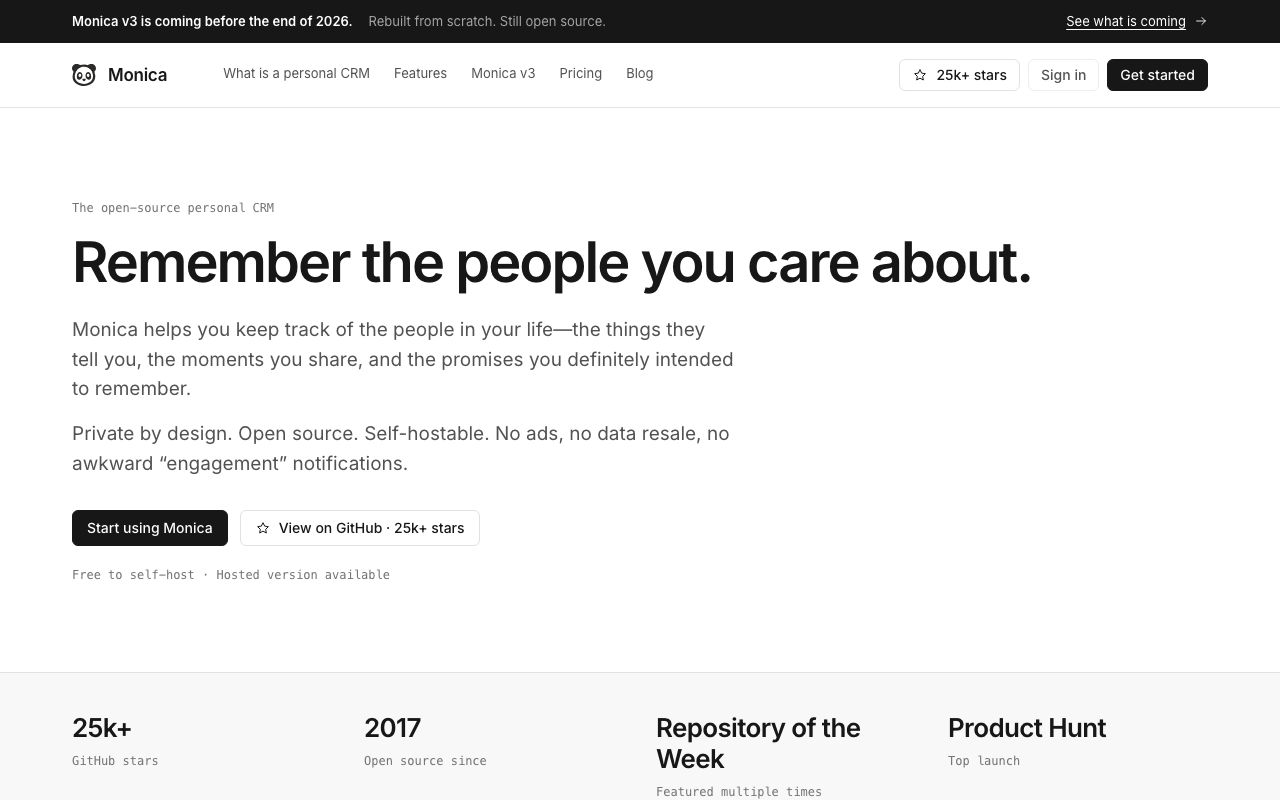Open the Features menu item
This screenshot has height=800, width=1280.
coord(420,74)
